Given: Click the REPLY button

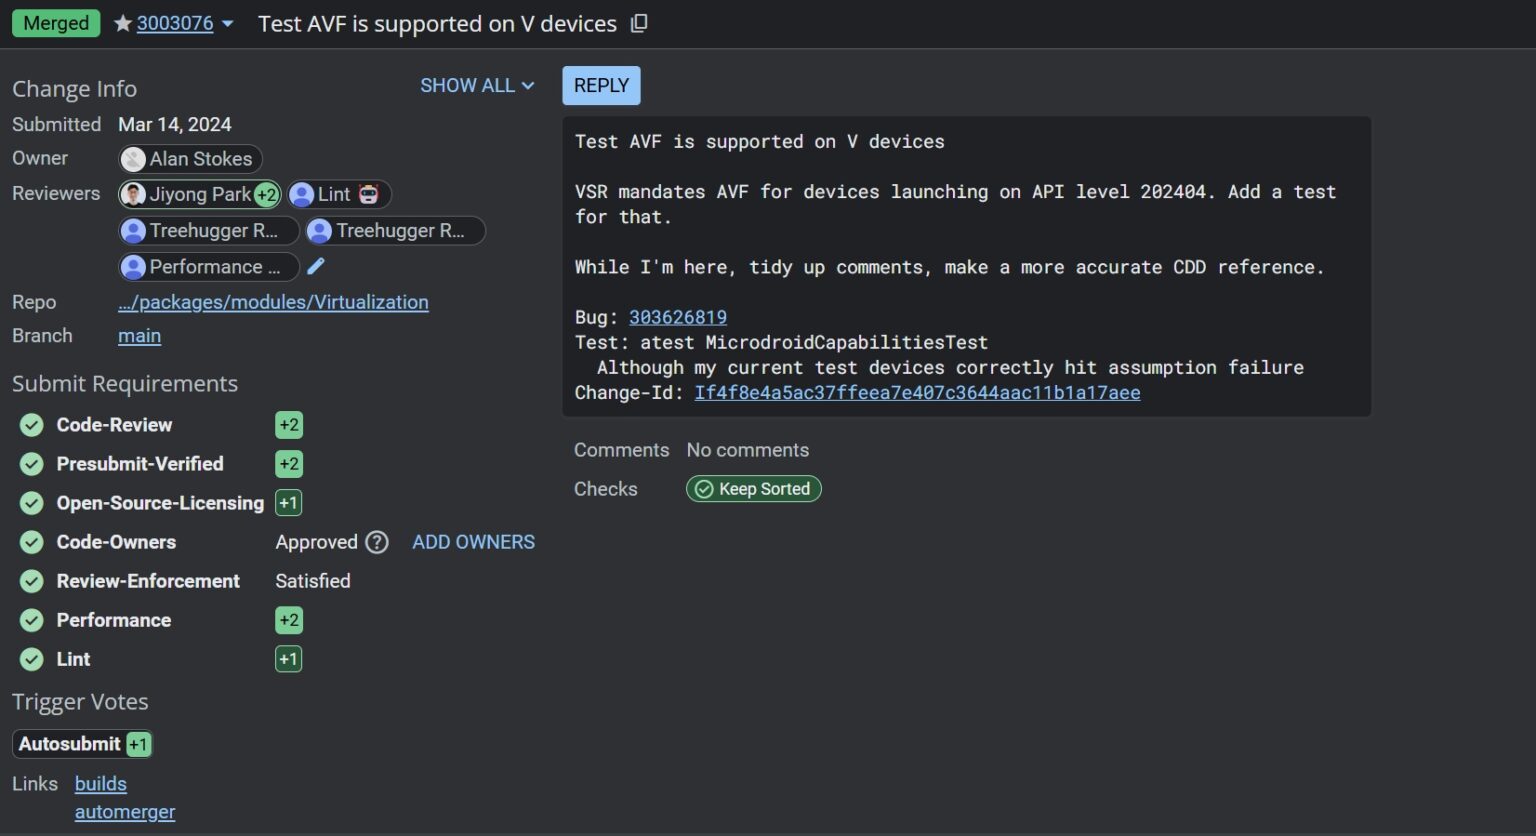Looking at the screenshot, I should 601,85.
